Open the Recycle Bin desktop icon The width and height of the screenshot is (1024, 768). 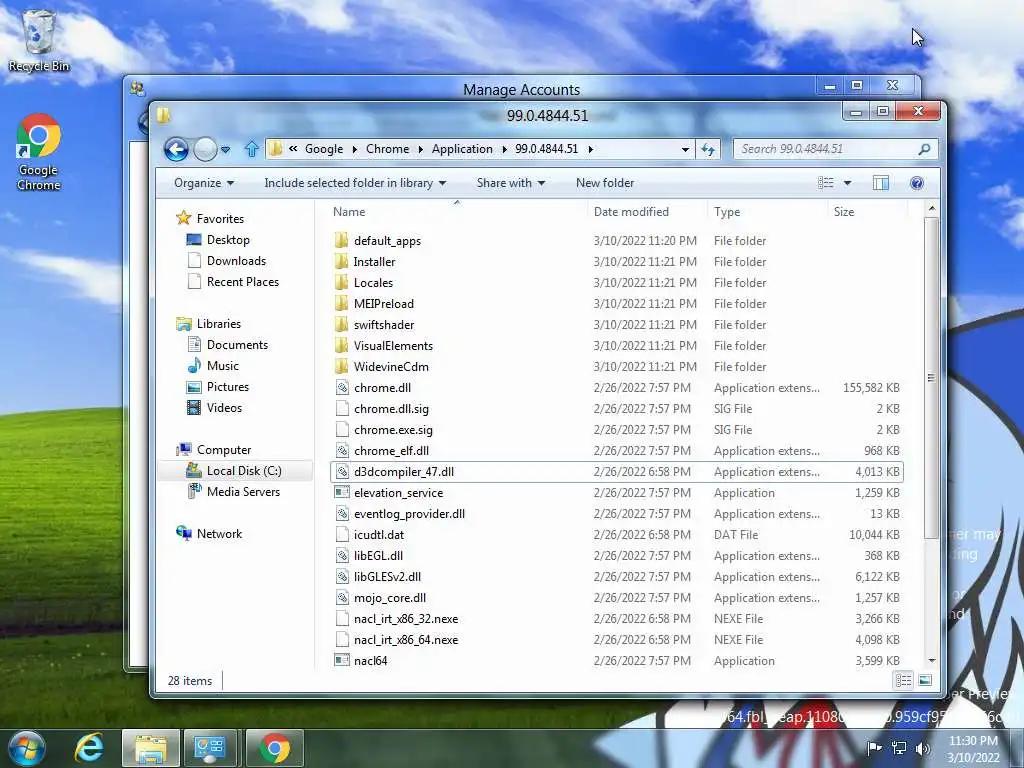coord(39,40)
